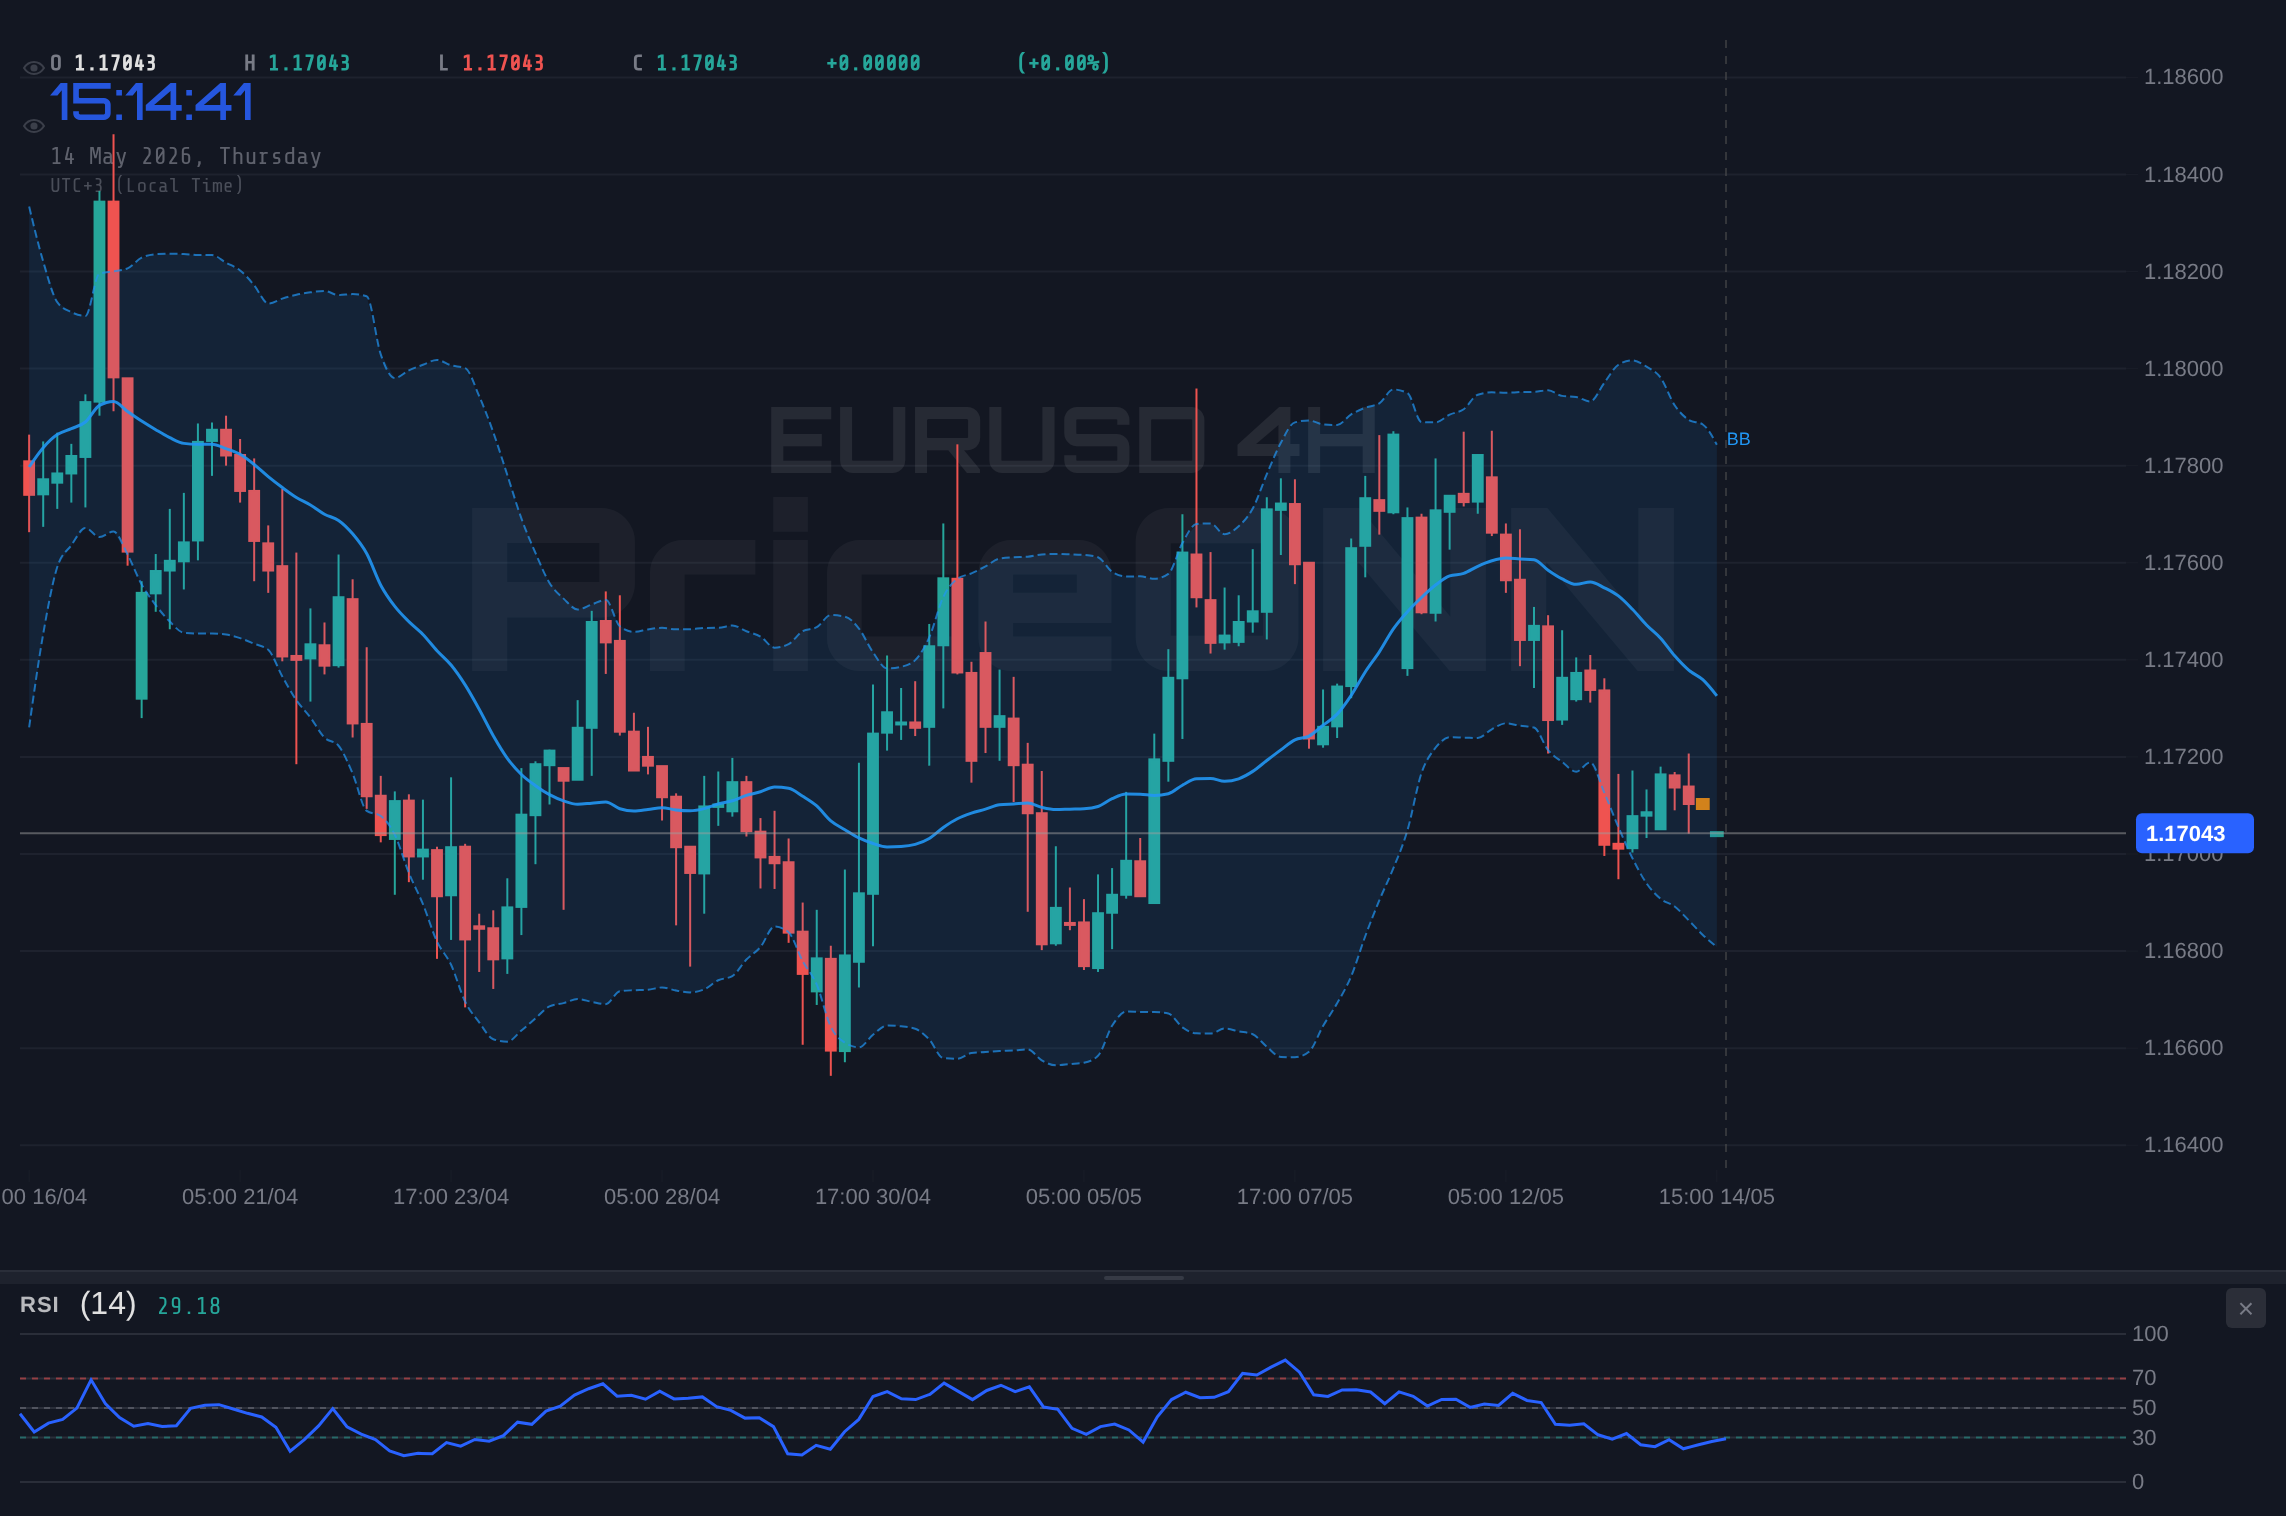The width and height of the screenshot is (2286, 1516).
Task: Click the percent change (+0.00%)
Action: pos(1063,63)
